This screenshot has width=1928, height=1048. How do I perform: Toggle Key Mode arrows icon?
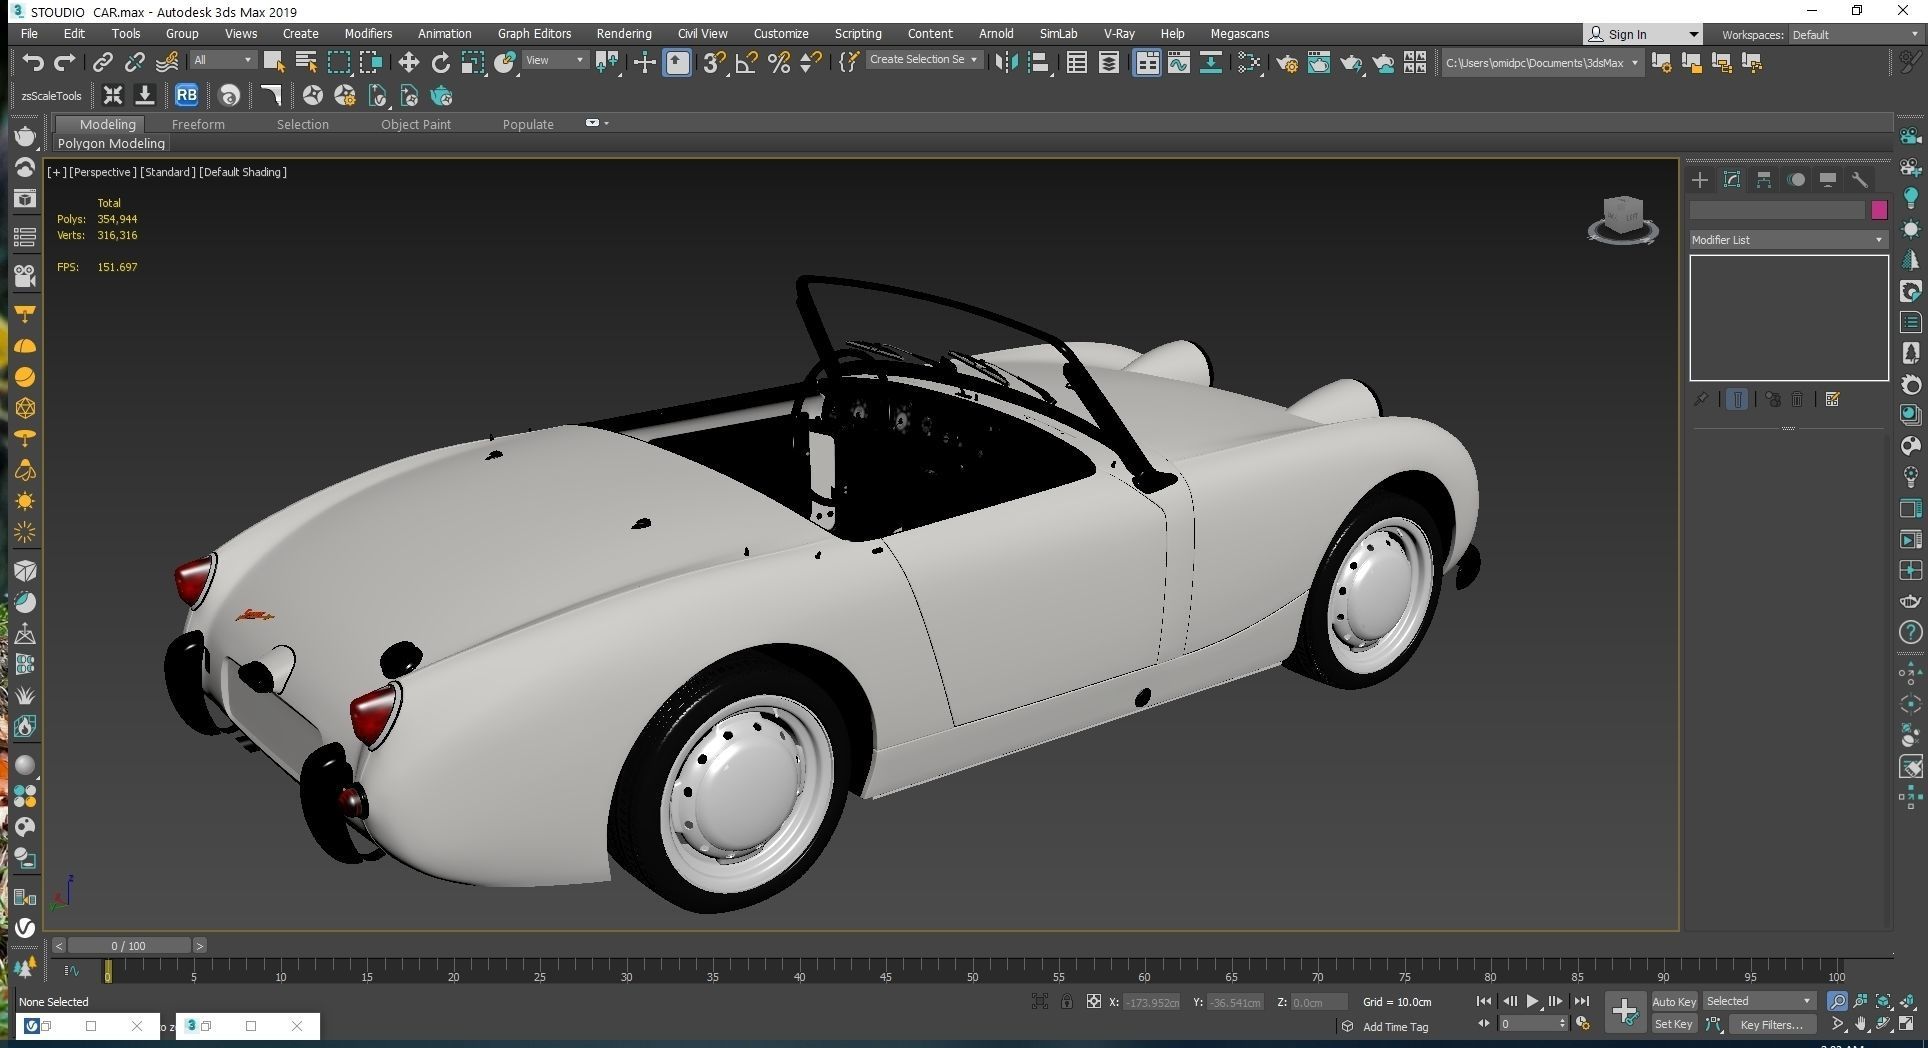coord(1484,1024)
